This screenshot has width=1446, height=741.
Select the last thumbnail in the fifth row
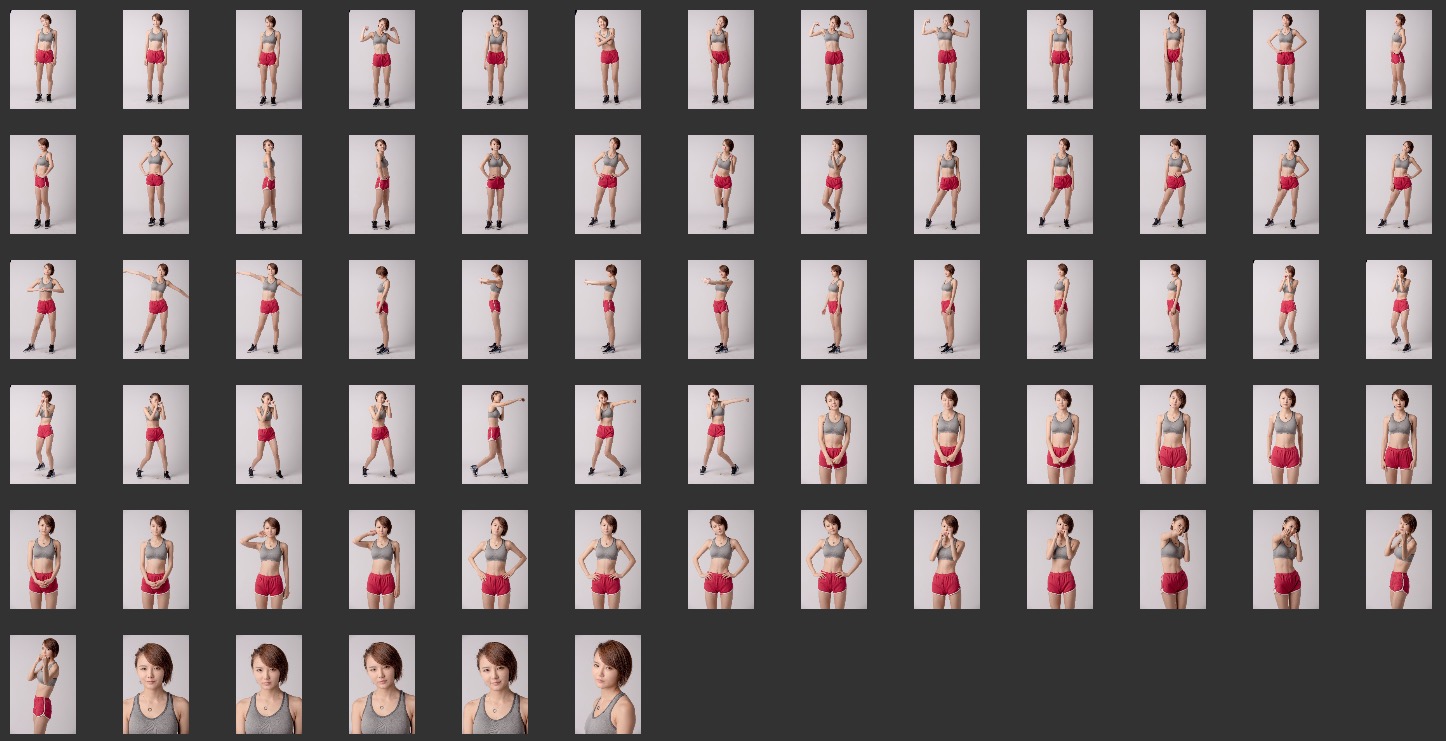click(x=1399, y=559)
